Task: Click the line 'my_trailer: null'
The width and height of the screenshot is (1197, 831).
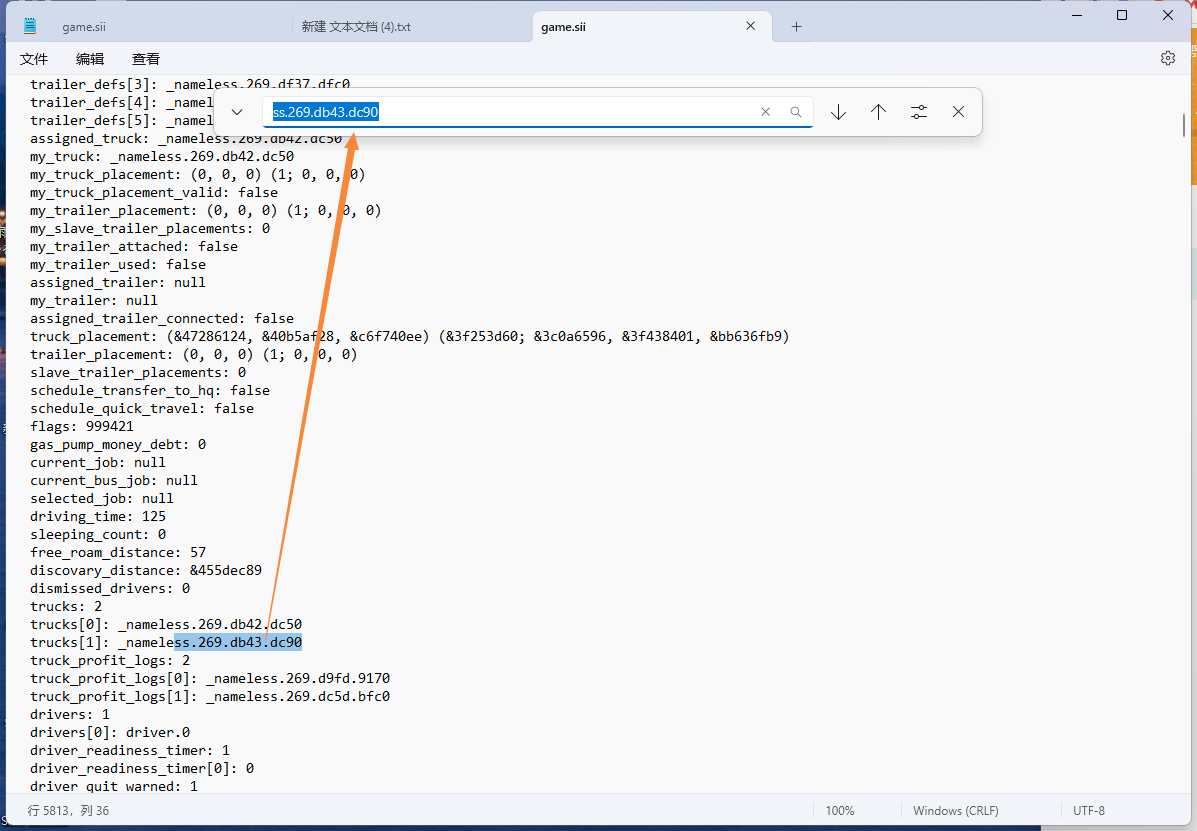Action: coord(94,301)
